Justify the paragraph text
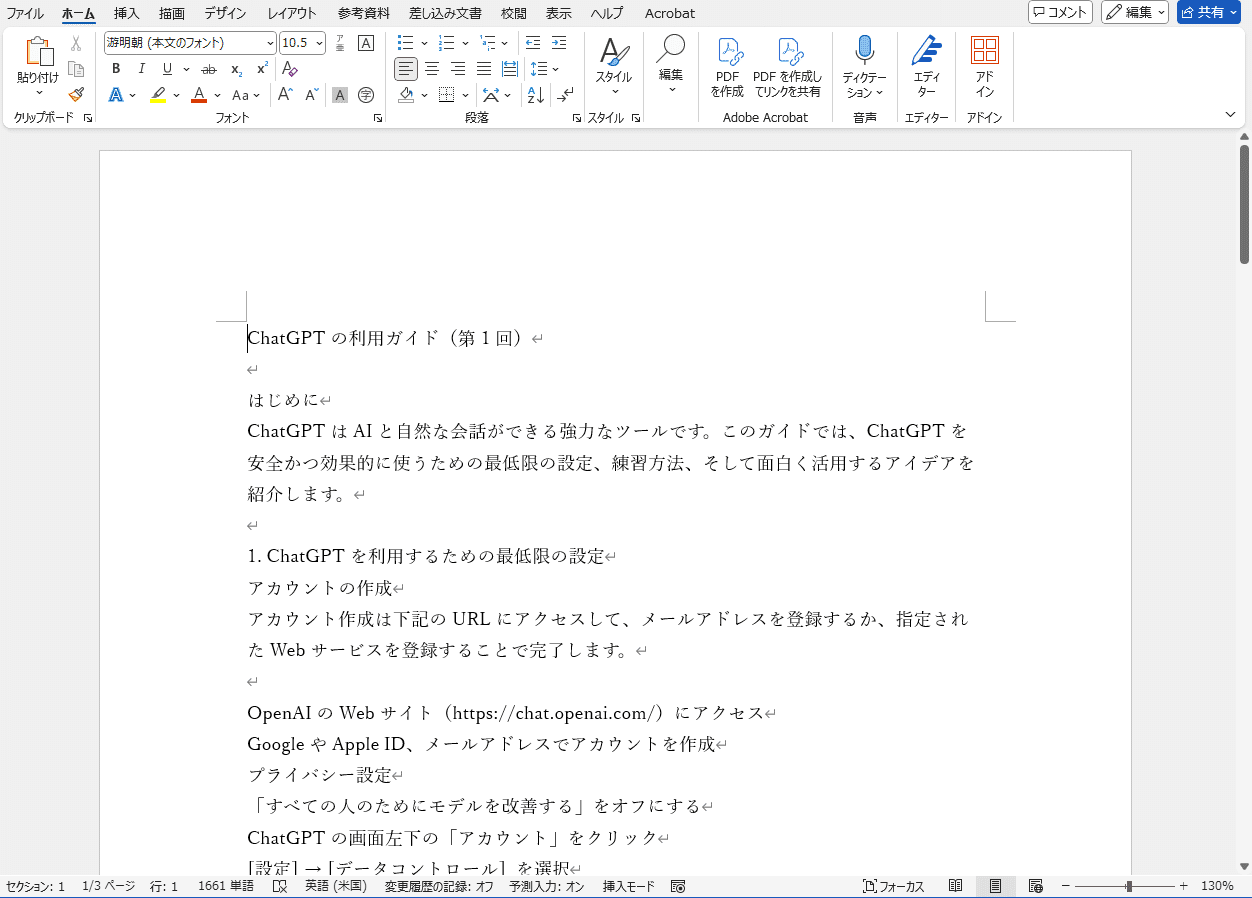Image resolution: width=1252 pixels, height=898 pixels. [x=484, y=69]
